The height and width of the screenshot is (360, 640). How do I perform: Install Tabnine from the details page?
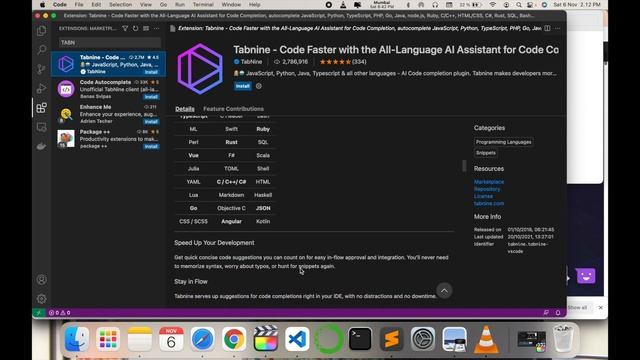(242, 86)
